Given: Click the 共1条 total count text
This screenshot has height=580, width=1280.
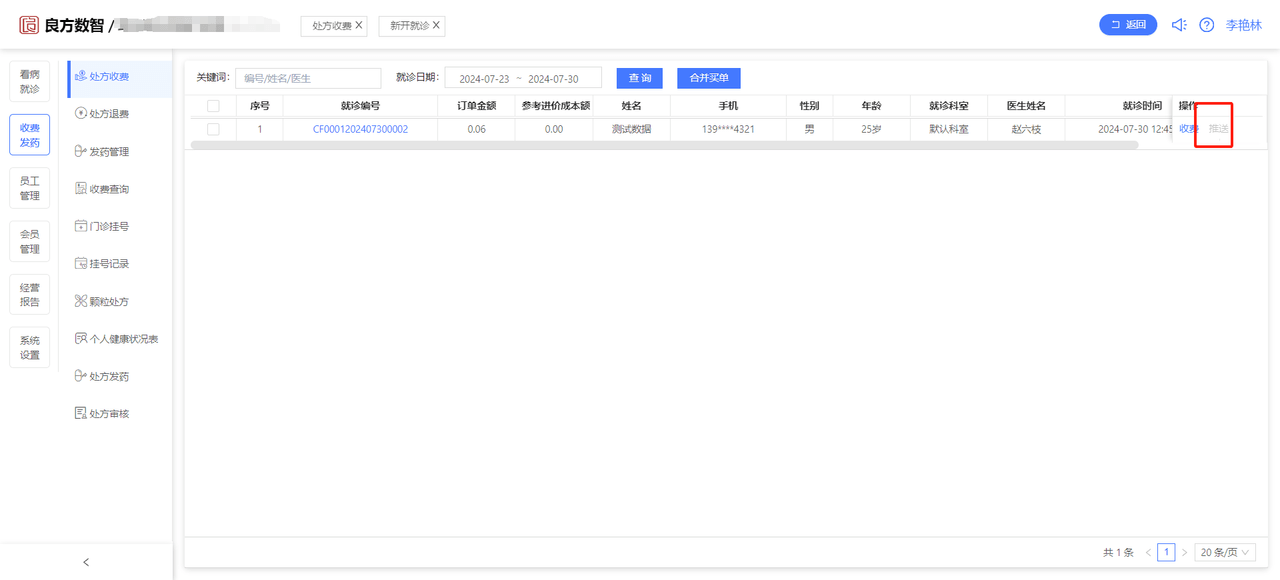Looking at the screenshot, I should pyautogui.click(x=1118, y=552).
